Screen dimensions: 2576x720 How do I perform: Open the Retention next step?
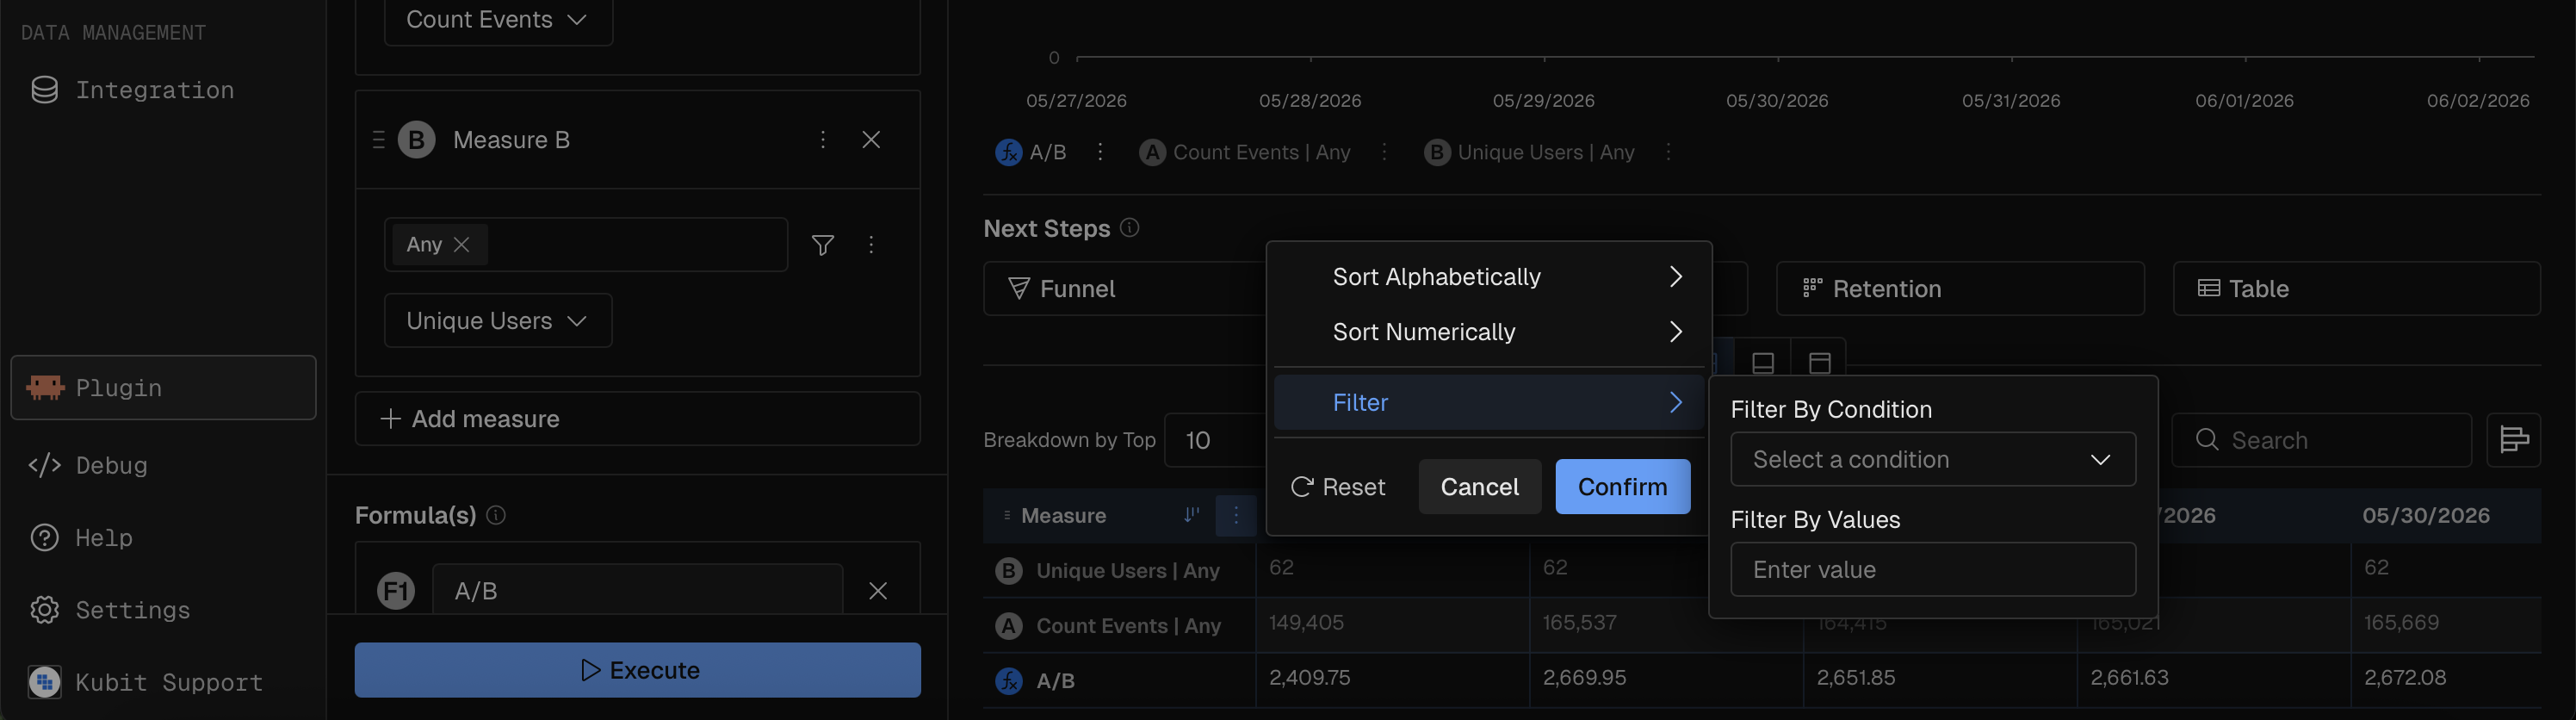click(1959, 289)
